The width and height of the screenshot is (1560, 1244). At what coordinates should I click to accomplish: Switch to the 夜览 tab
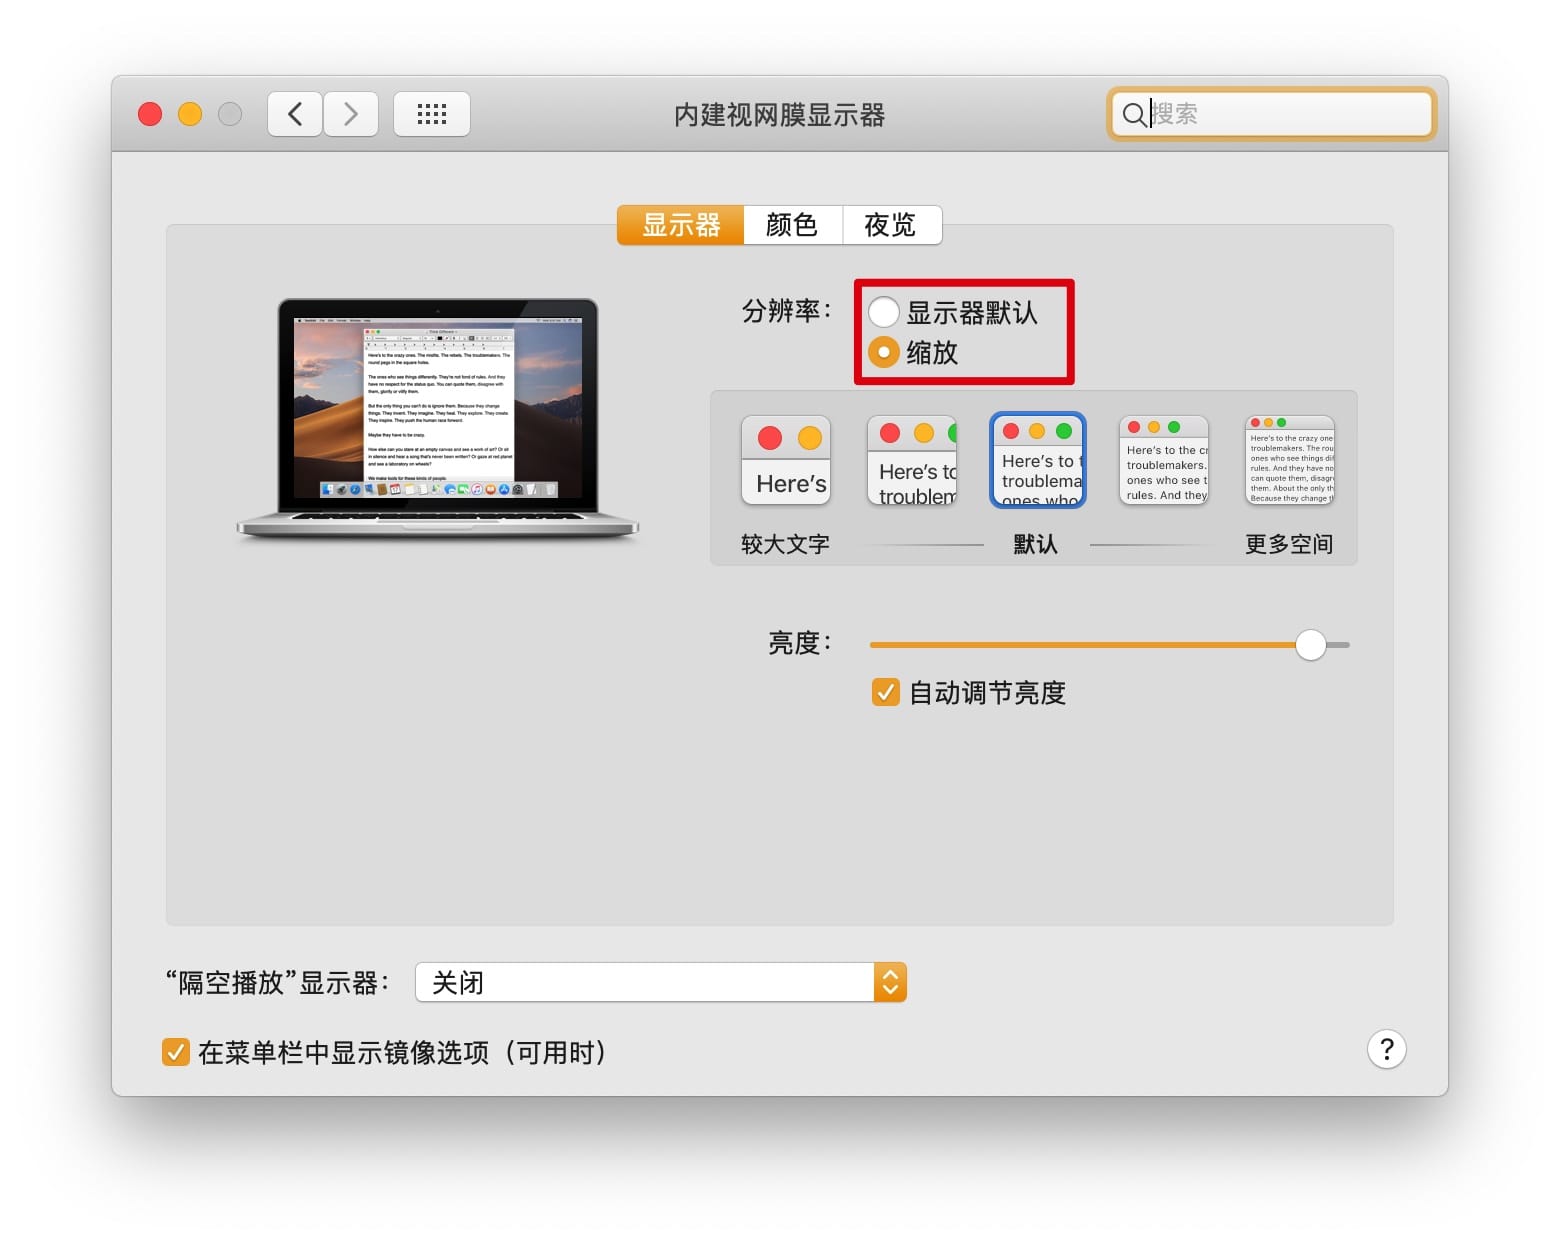point(890,225)
